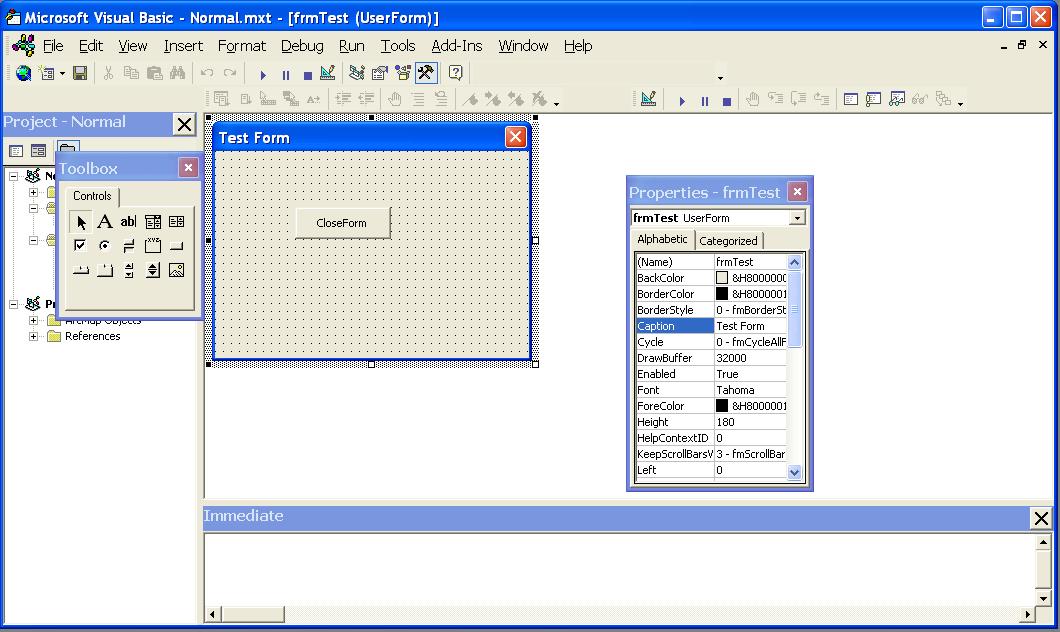Open the Debug menu
1060x632 pixels.
(x=302, y=46)
